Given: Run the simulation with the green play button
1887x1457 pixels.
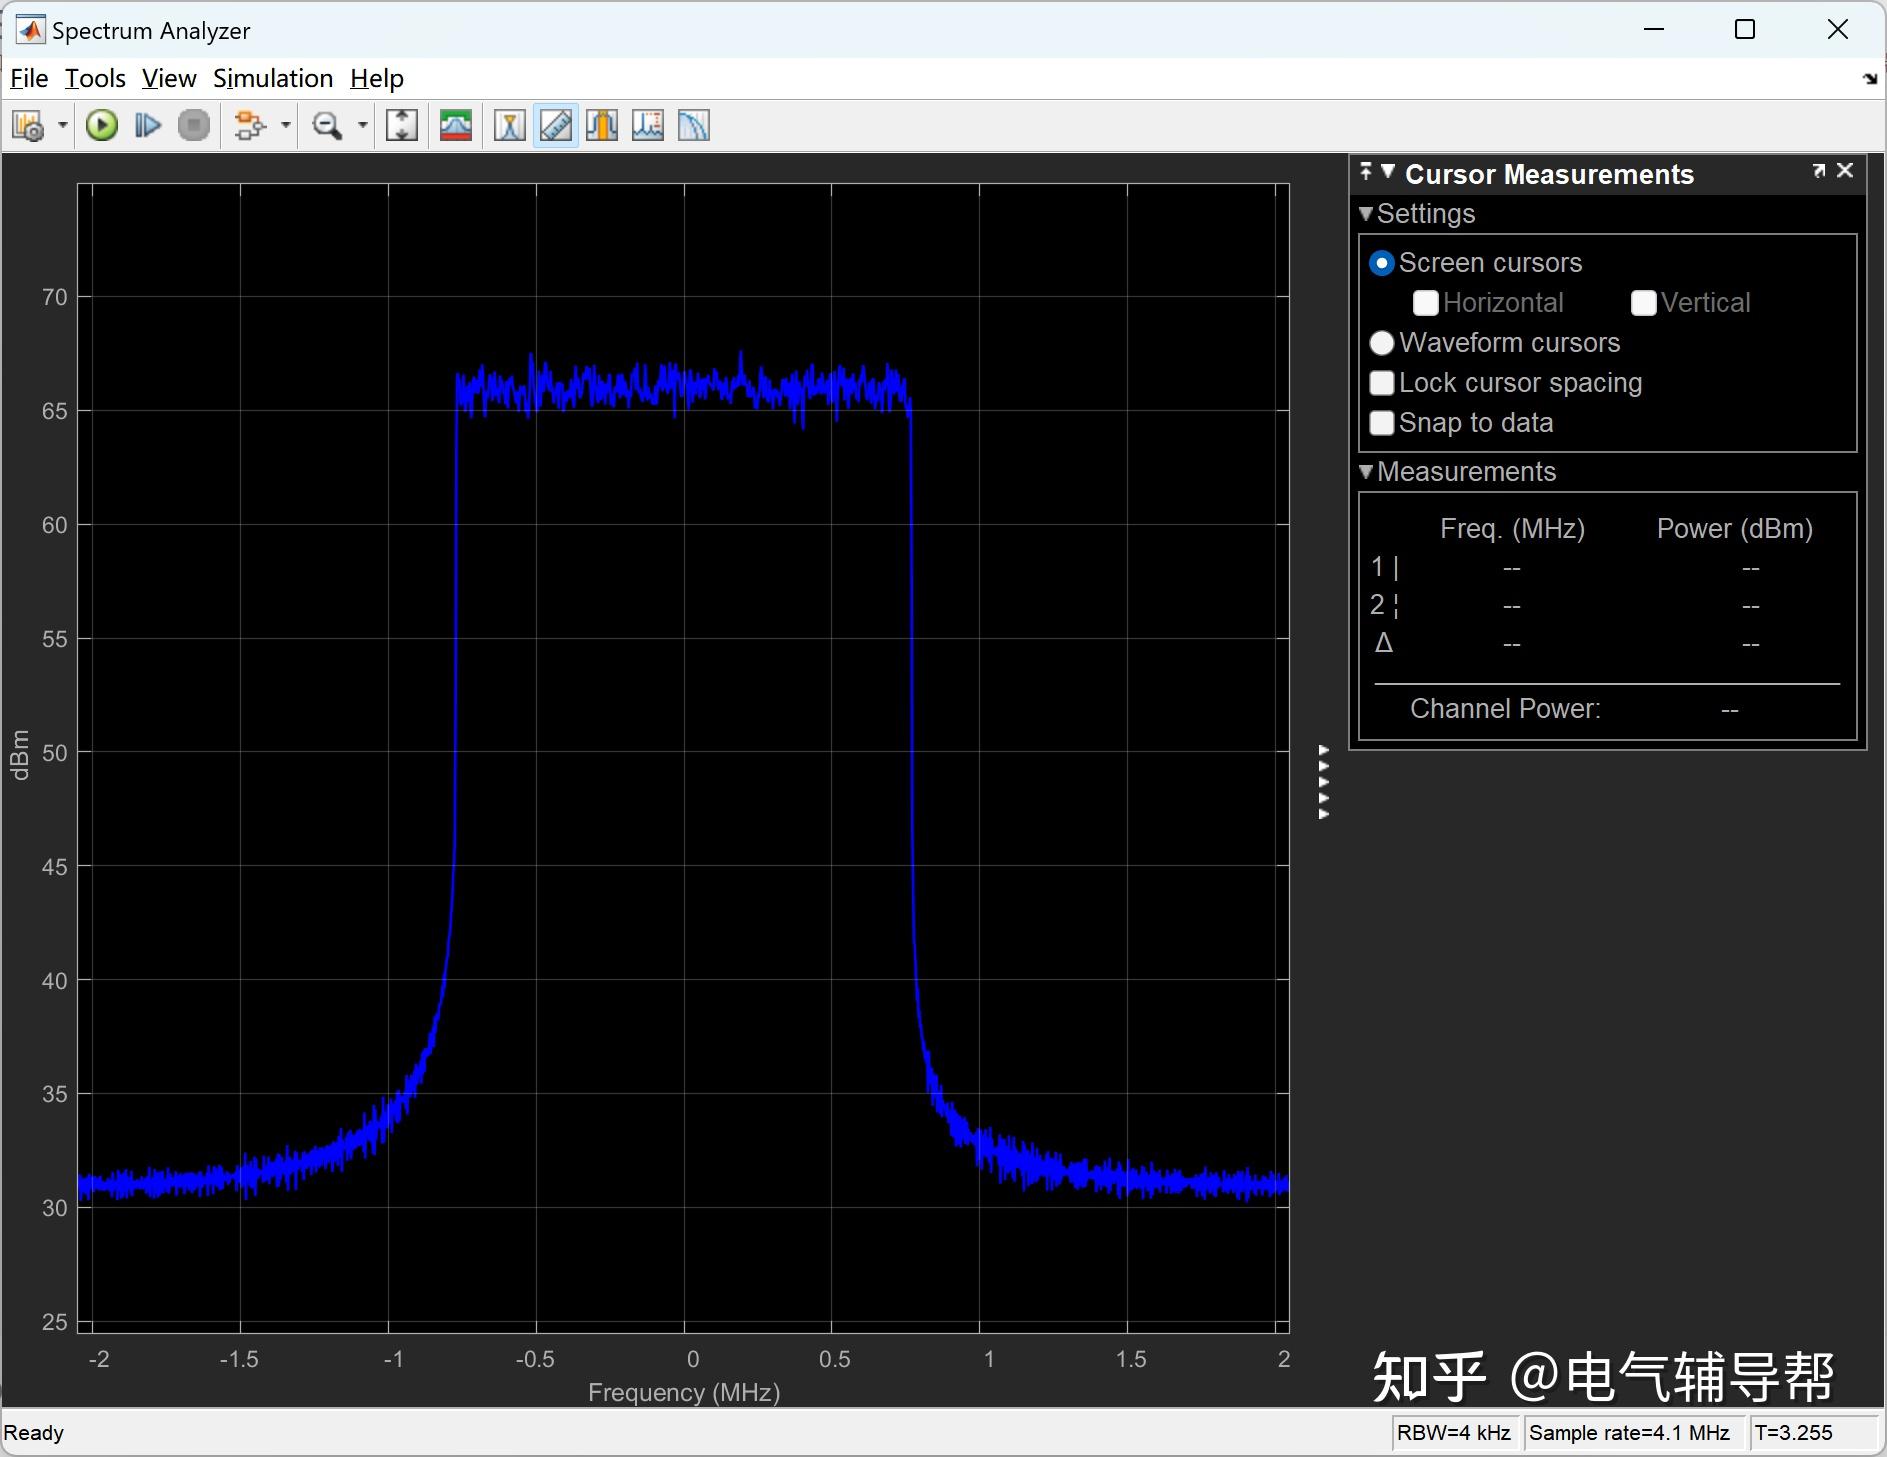Looking at the screenshot, I should coord(102,126).
